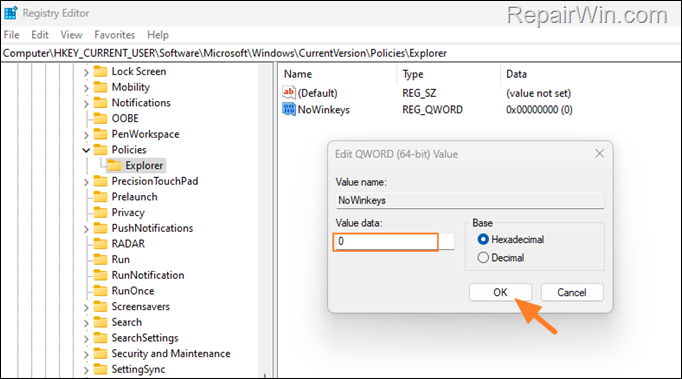
Task: Click the Mobility folder icon
Action: click(100, 87)
